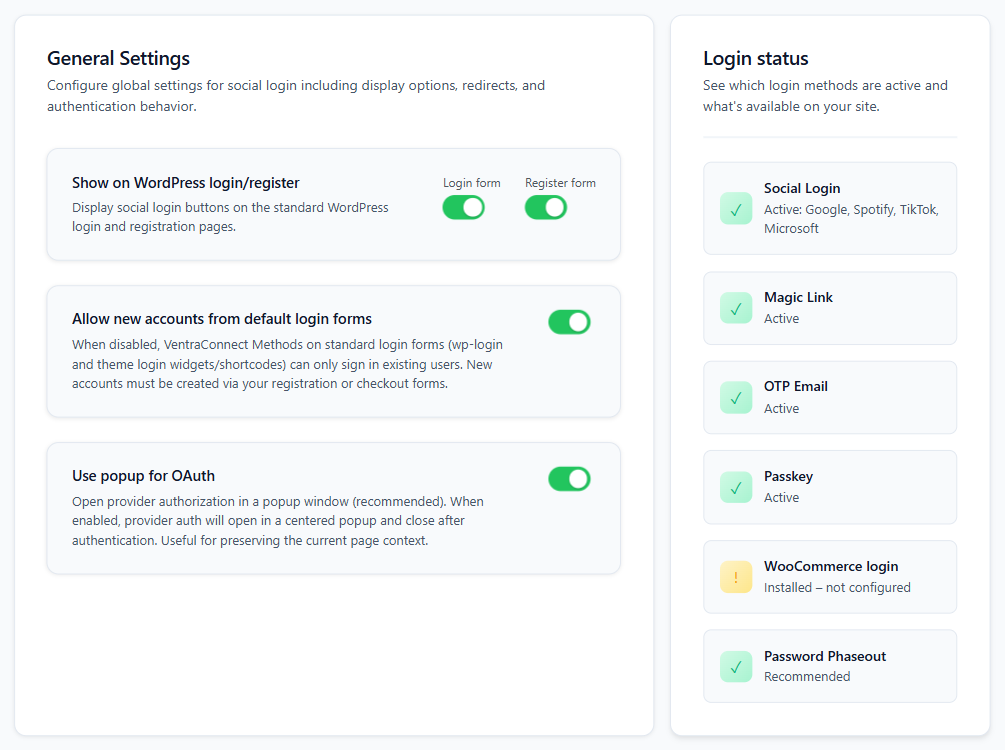This screenshot has height=750, width=1005.
Task: Click 'See which login methods are active' text
Action: (825, 96)
